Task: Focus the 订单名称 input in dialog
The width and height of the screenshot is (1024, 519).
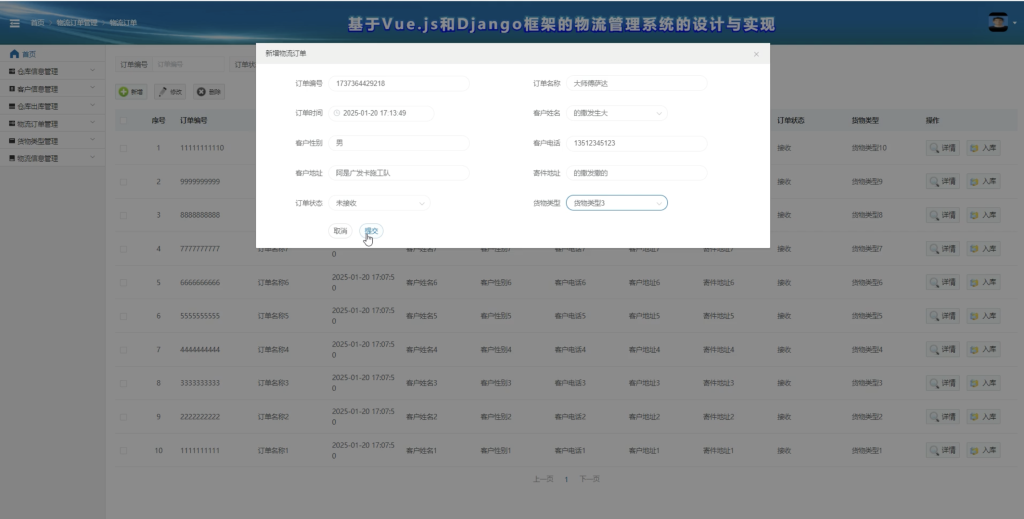Action: tap(637, 83)
